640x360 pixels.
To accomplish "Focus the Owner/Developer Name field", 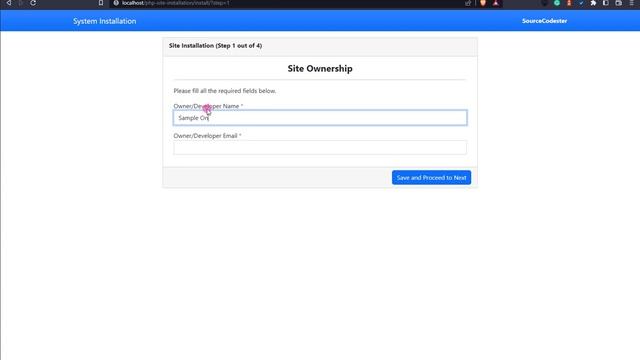I will (x=320, y=118).
